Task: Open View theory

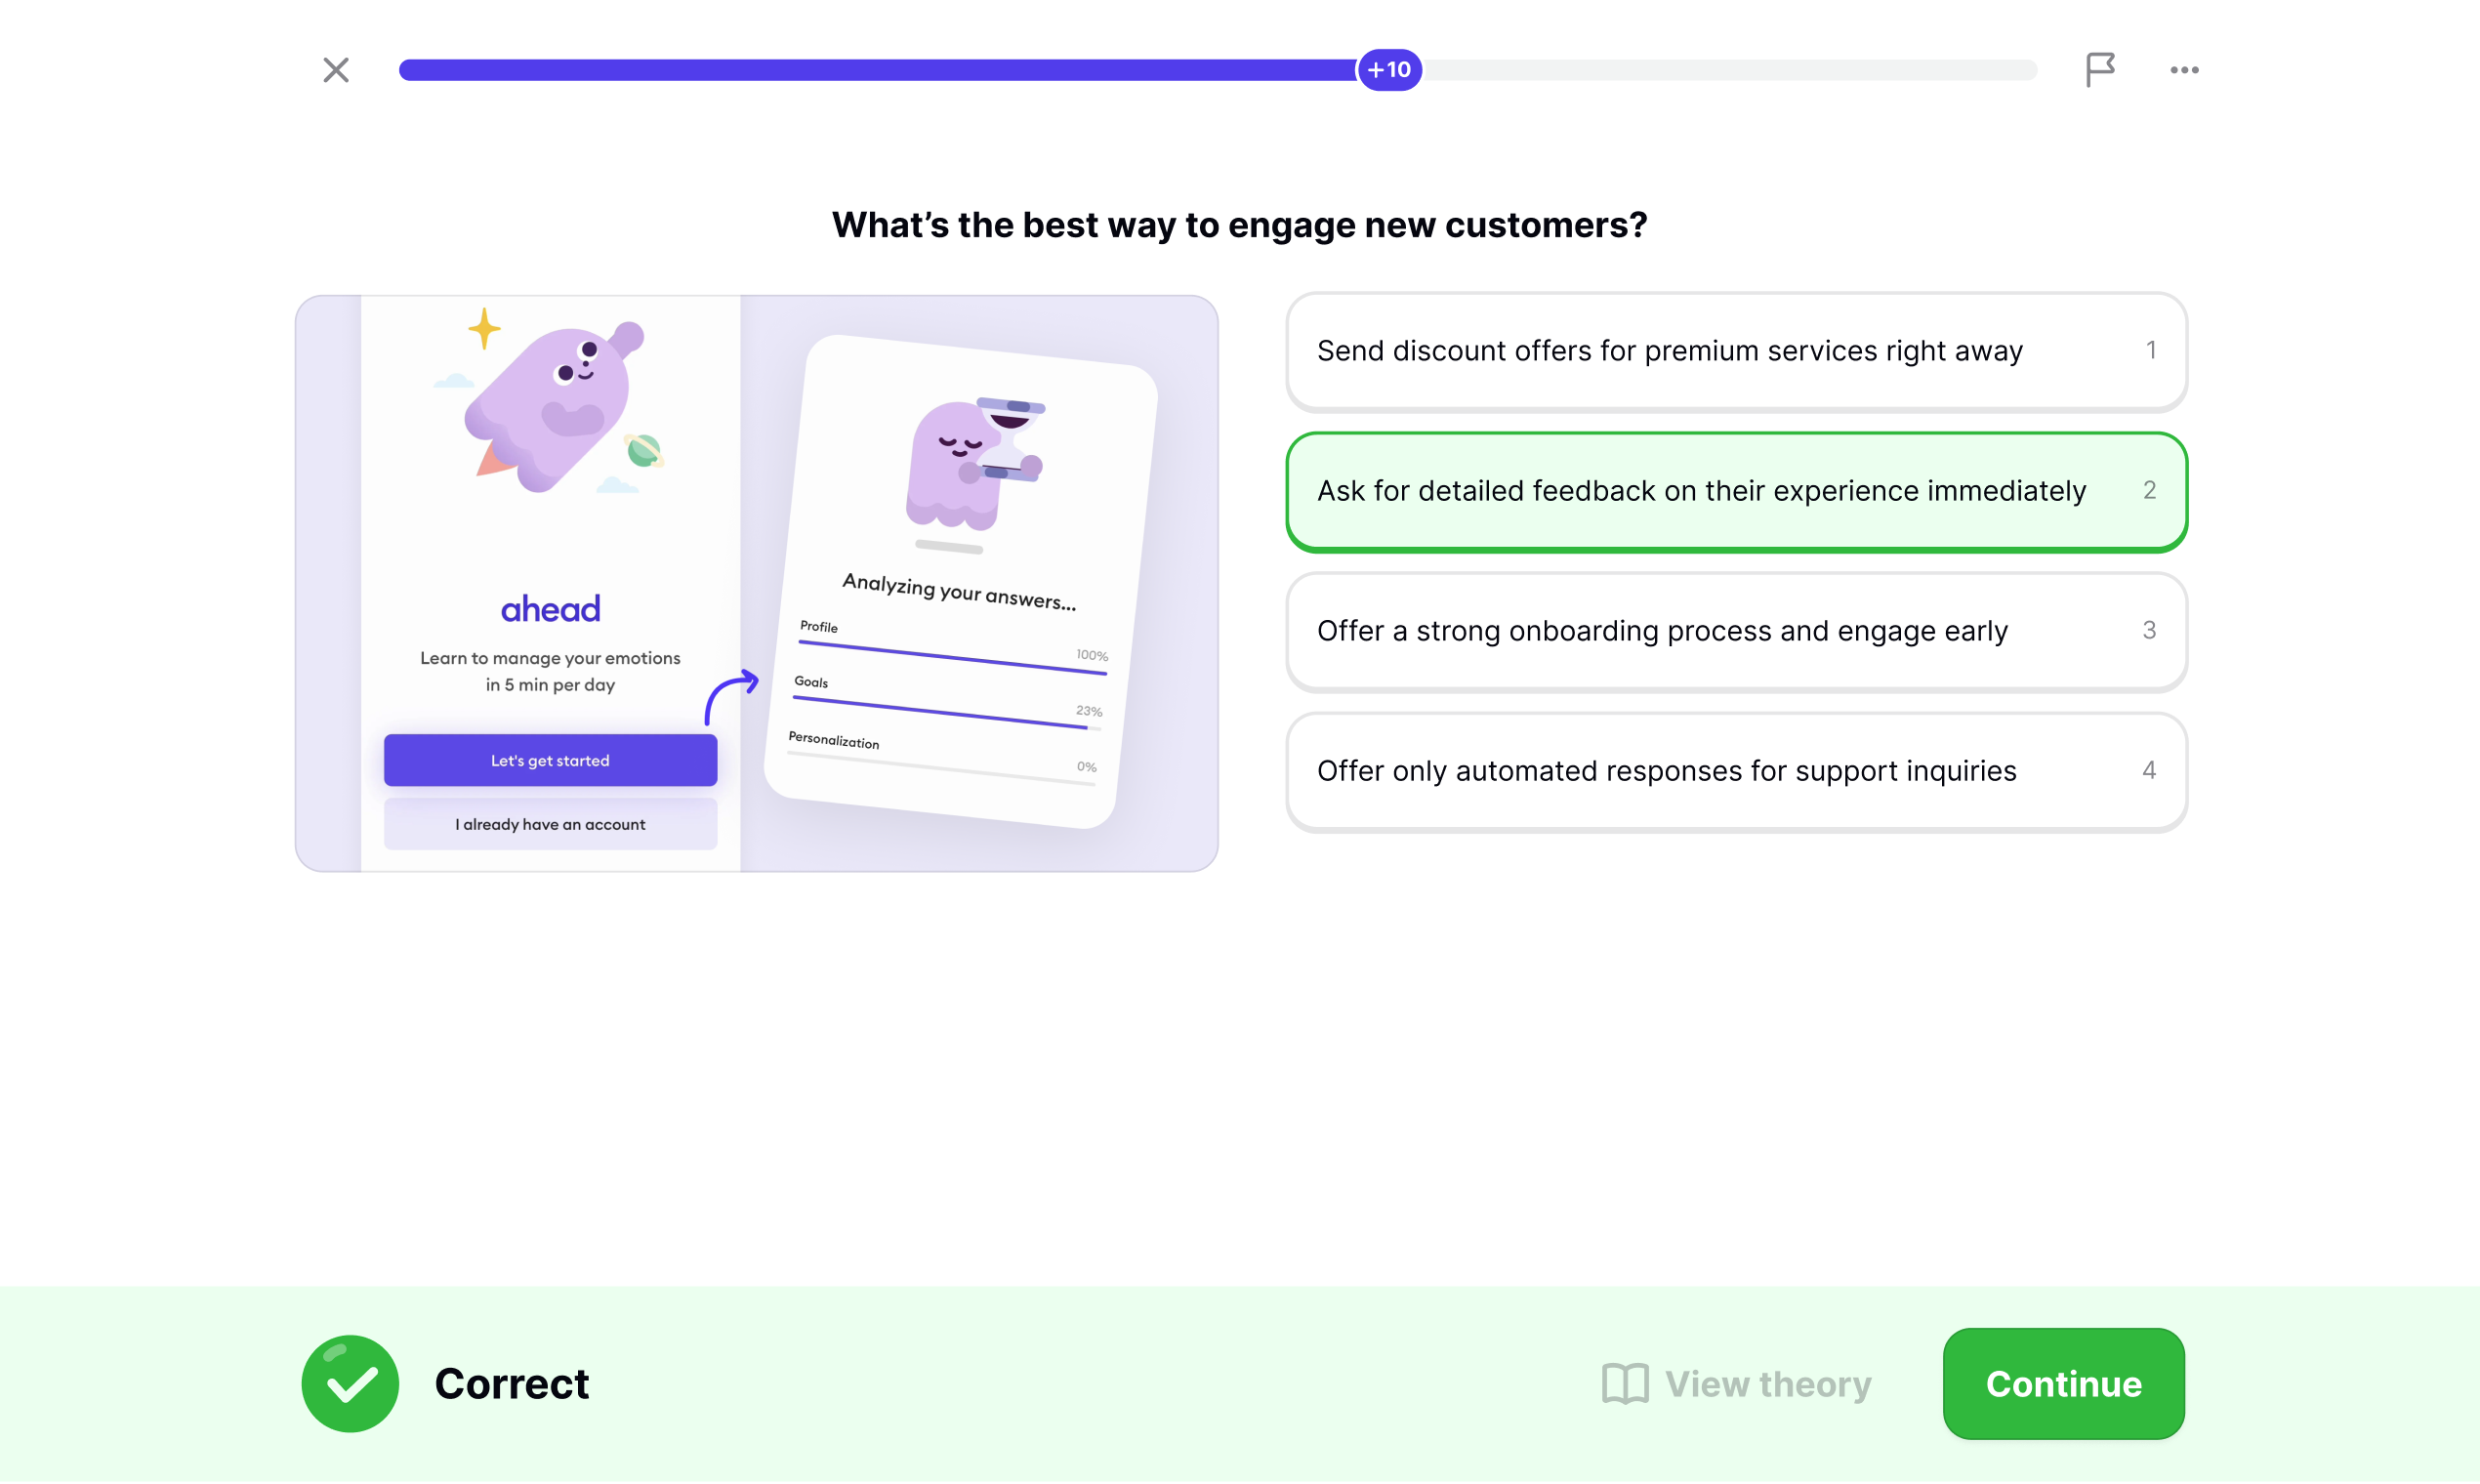Action: pos(1766,1383)
